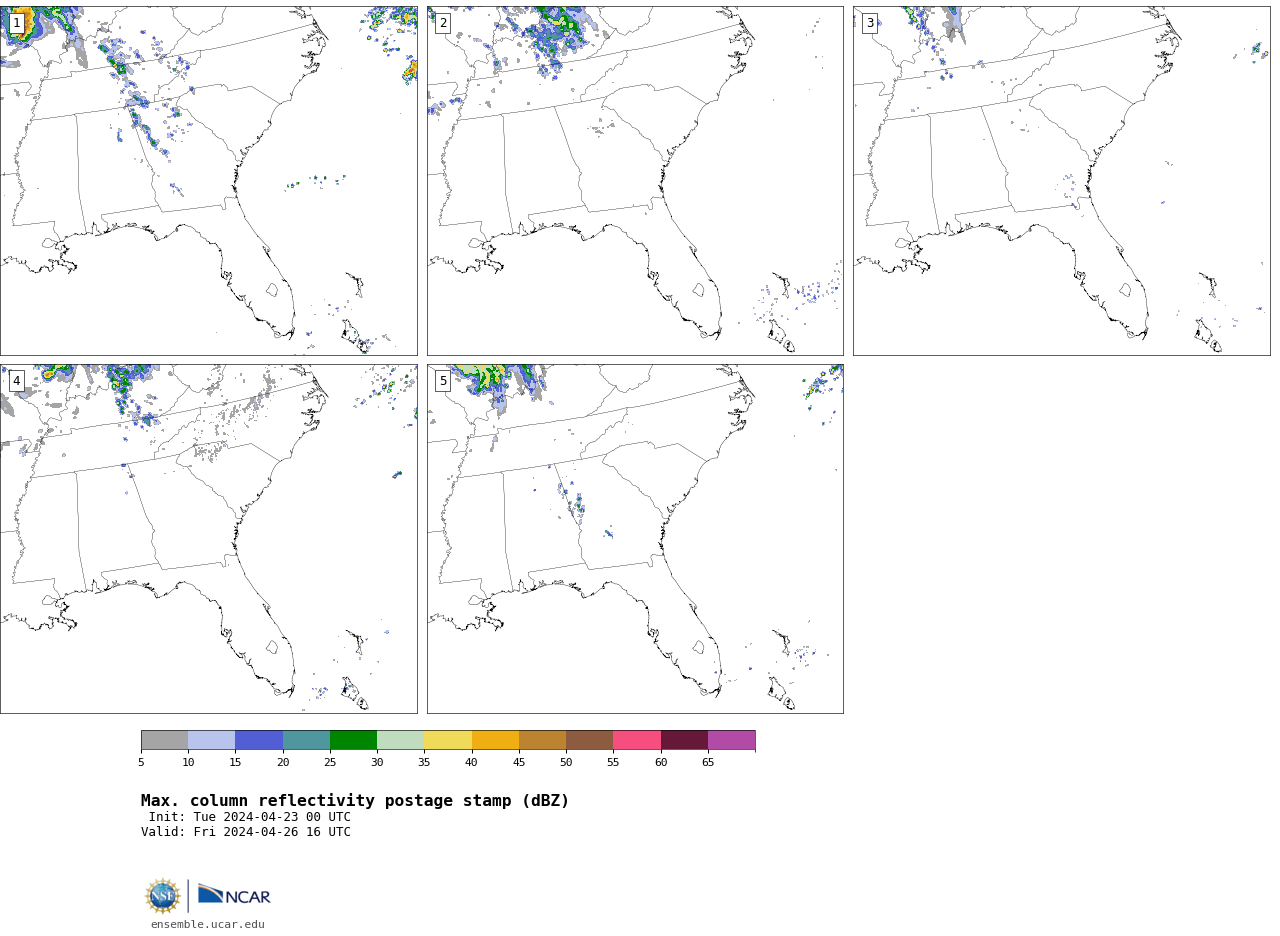
Task: Open the ensemble.ucar.edu link
Action: [208, 924]
